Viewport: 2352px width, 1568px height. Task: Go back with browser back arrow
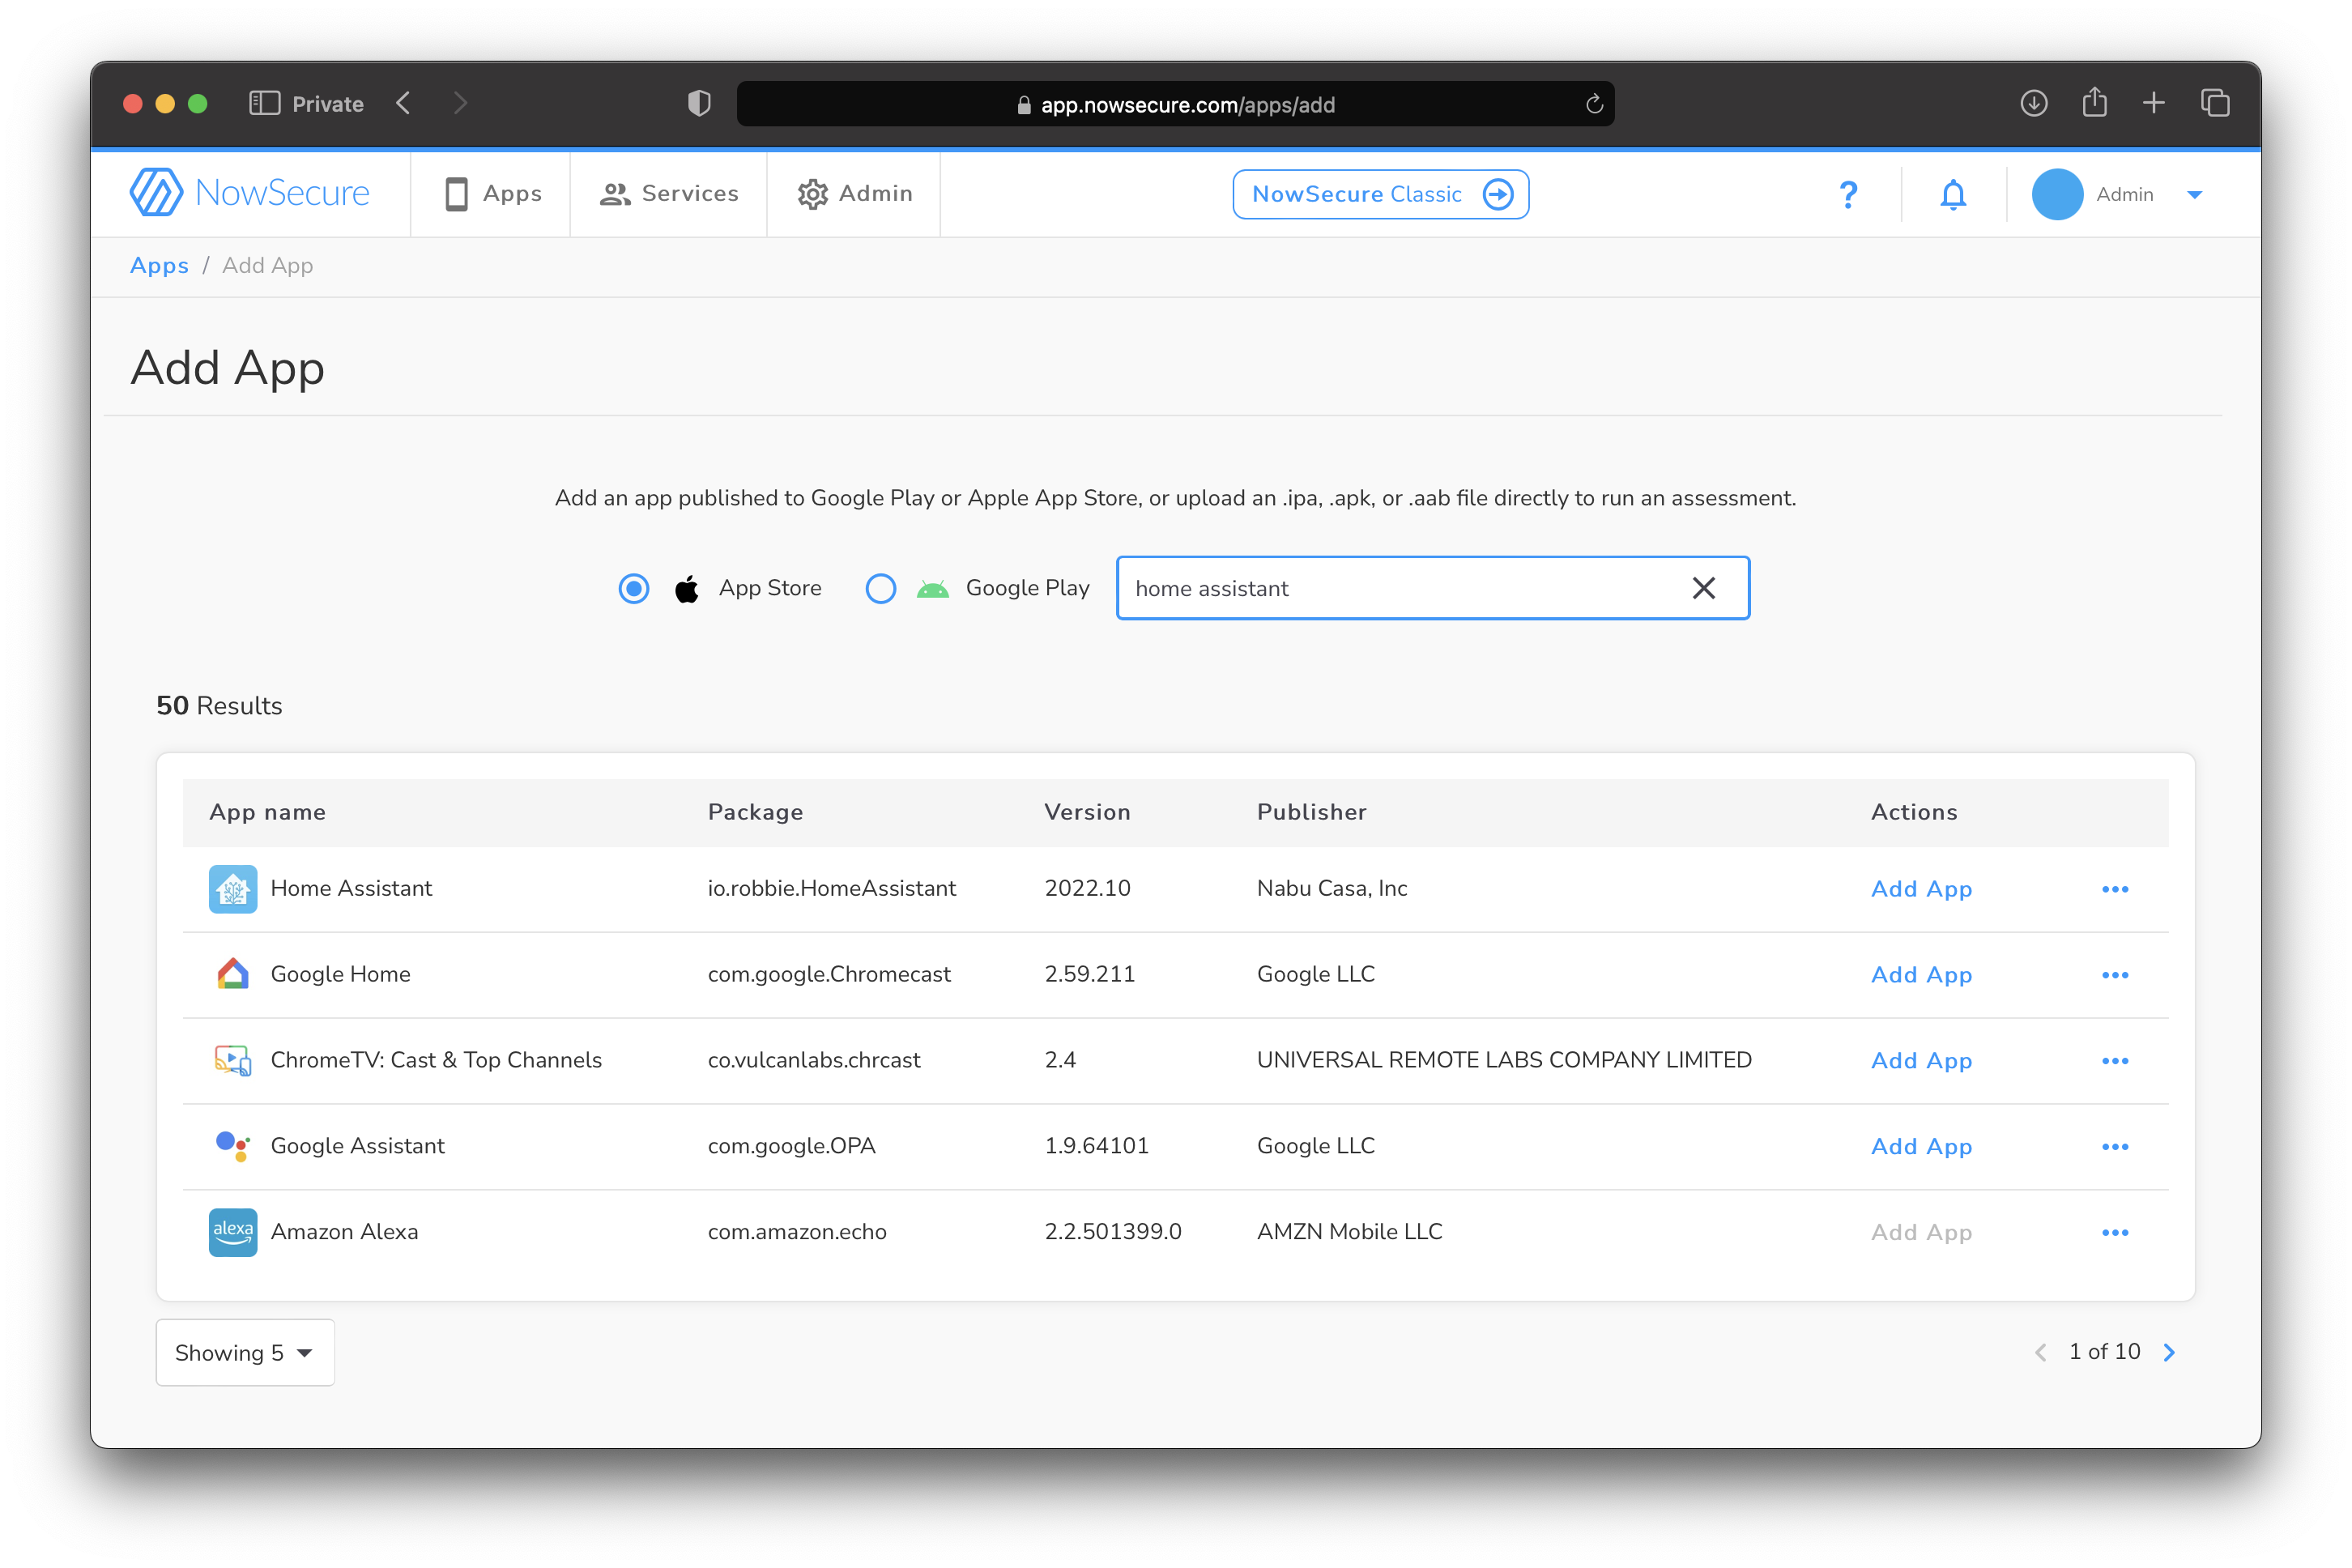[x=403, y=103]
